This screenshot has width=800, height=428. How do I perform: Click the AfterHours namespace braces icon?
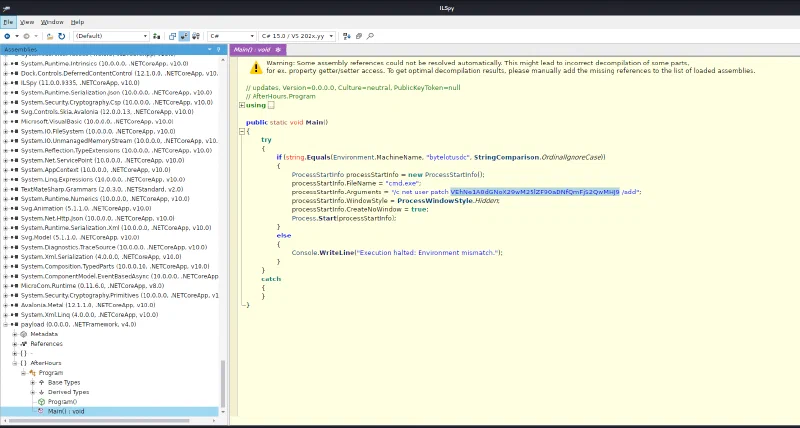point(23,363)
